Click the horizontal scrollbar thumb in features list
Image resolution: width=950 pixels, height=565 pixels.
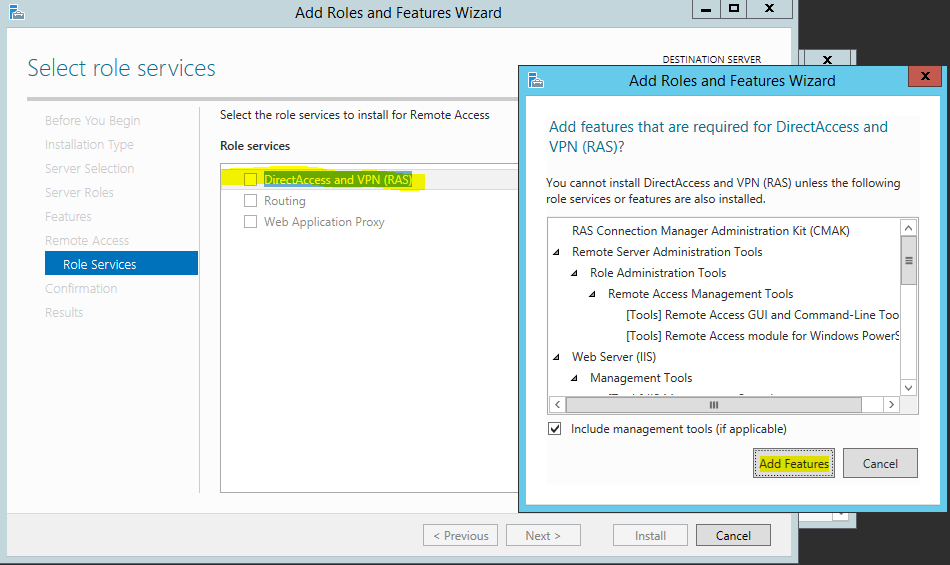pos(714,405)
